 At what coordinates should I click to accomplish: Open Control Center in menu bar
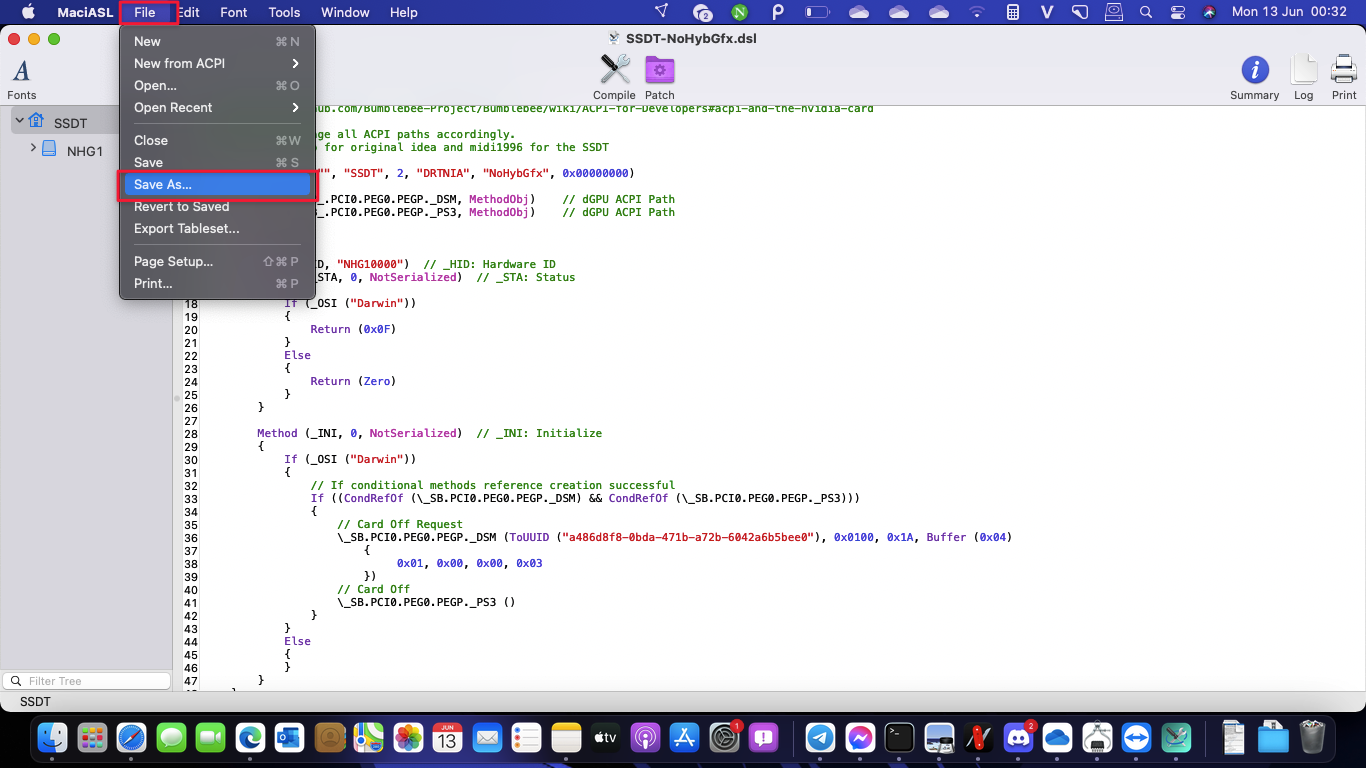tap(1176, 12)
